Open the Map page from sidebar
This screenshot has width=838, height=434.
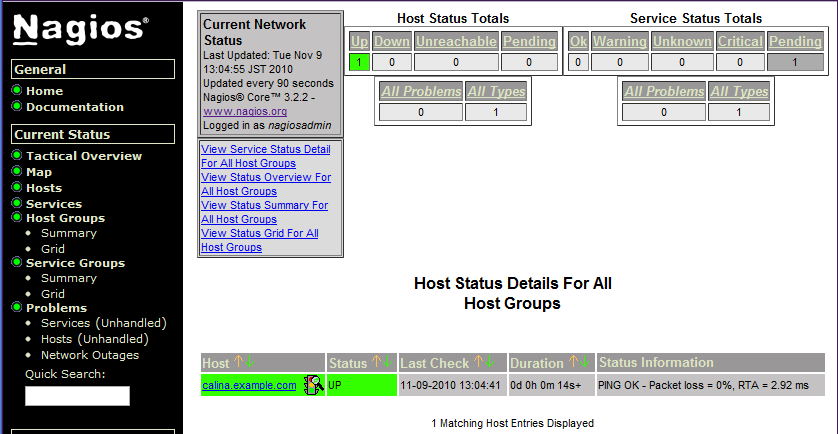pyautogui.click(x=39, y=172)
